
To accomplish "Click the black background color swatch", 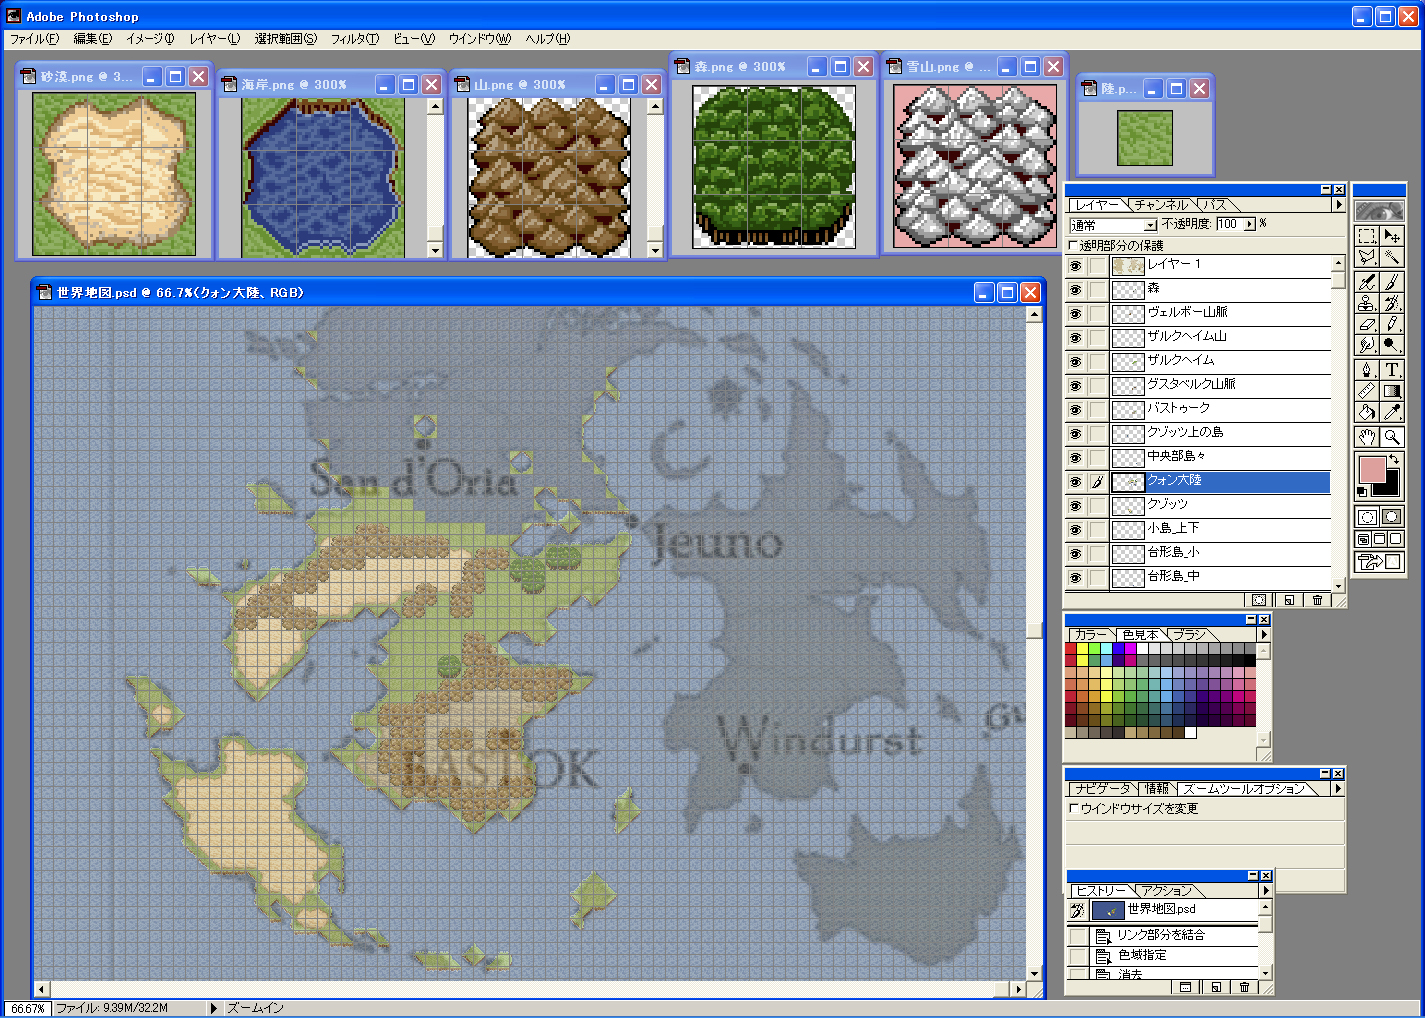I will click(1391, 488).
